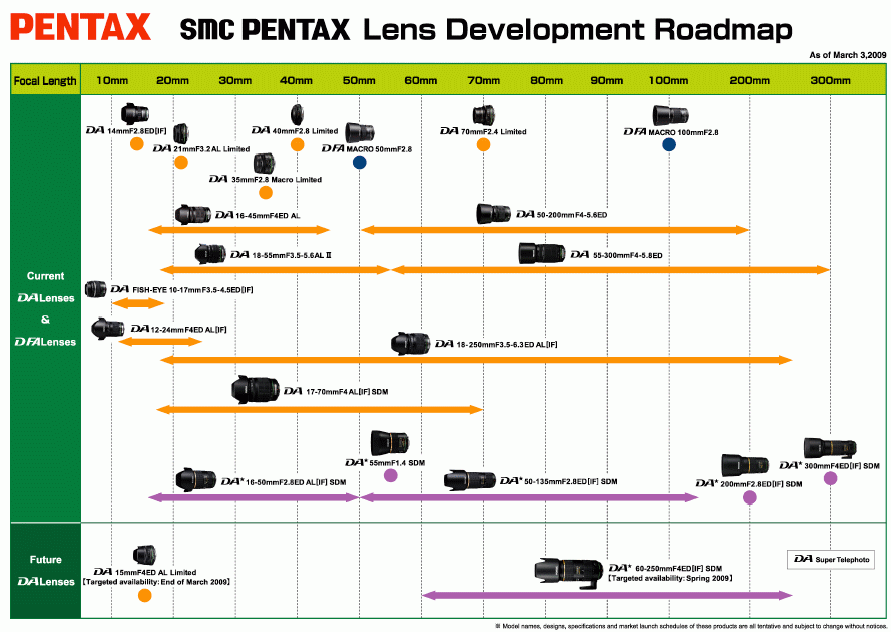Select the purple range bar for DA★ 60-250mm
Viewport: 891px width, 632px height.
click(607, 596)
